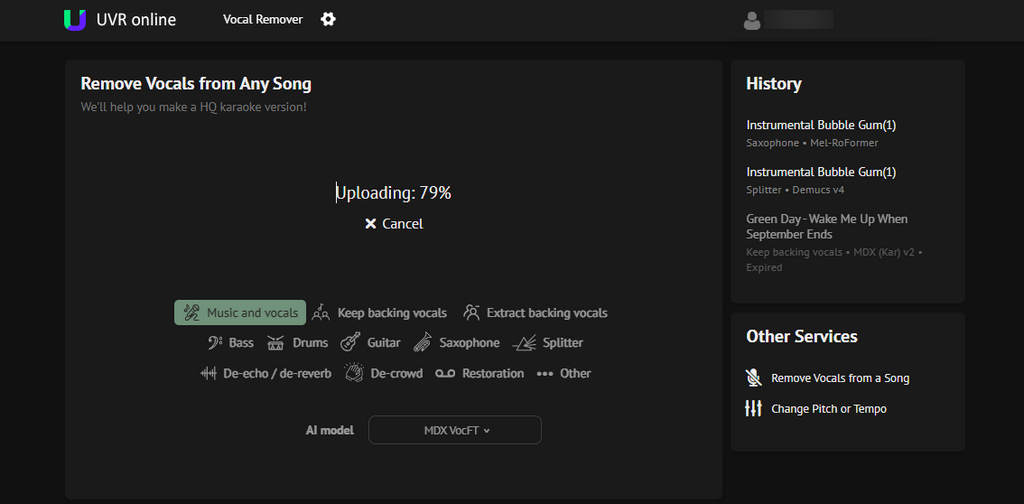Select the Music and vocals mode
Screen dimensions: 1024x504
pos(240,313)
